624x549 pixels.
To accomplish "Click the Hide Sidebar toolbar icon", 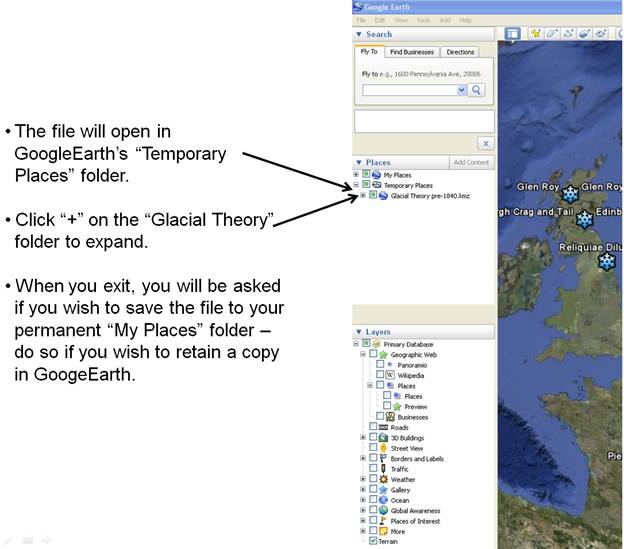I will 512,33.
